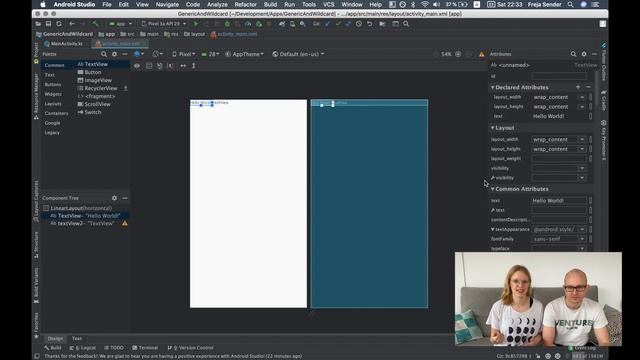Open Event Log tool window
Image resolution: width=640 pixels, height=360 pixels.
[582, 348]
